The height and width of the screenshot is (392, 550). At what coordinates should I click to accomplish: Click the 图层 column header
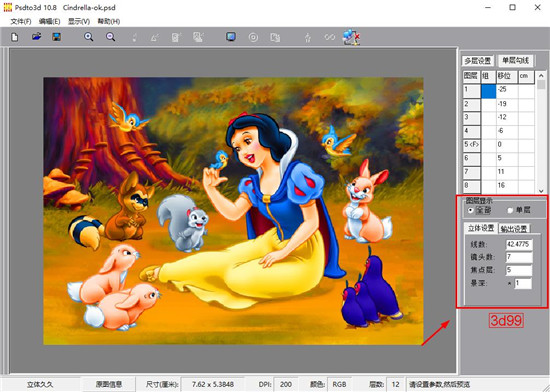click(471, 76)
